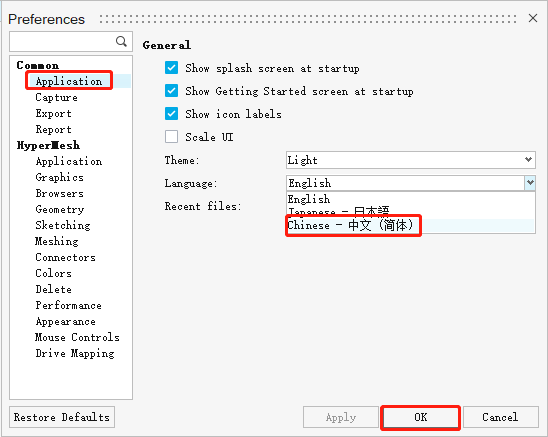Viewport: 548px width, 437px height.
Task: Click the search magnifier icon
Action: click(x=121, y=41)
